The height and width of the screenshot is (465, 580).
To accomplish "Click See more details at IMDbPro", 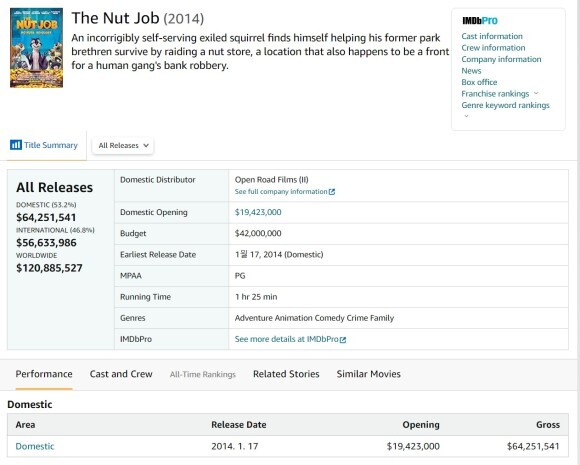I will (286, 339).
